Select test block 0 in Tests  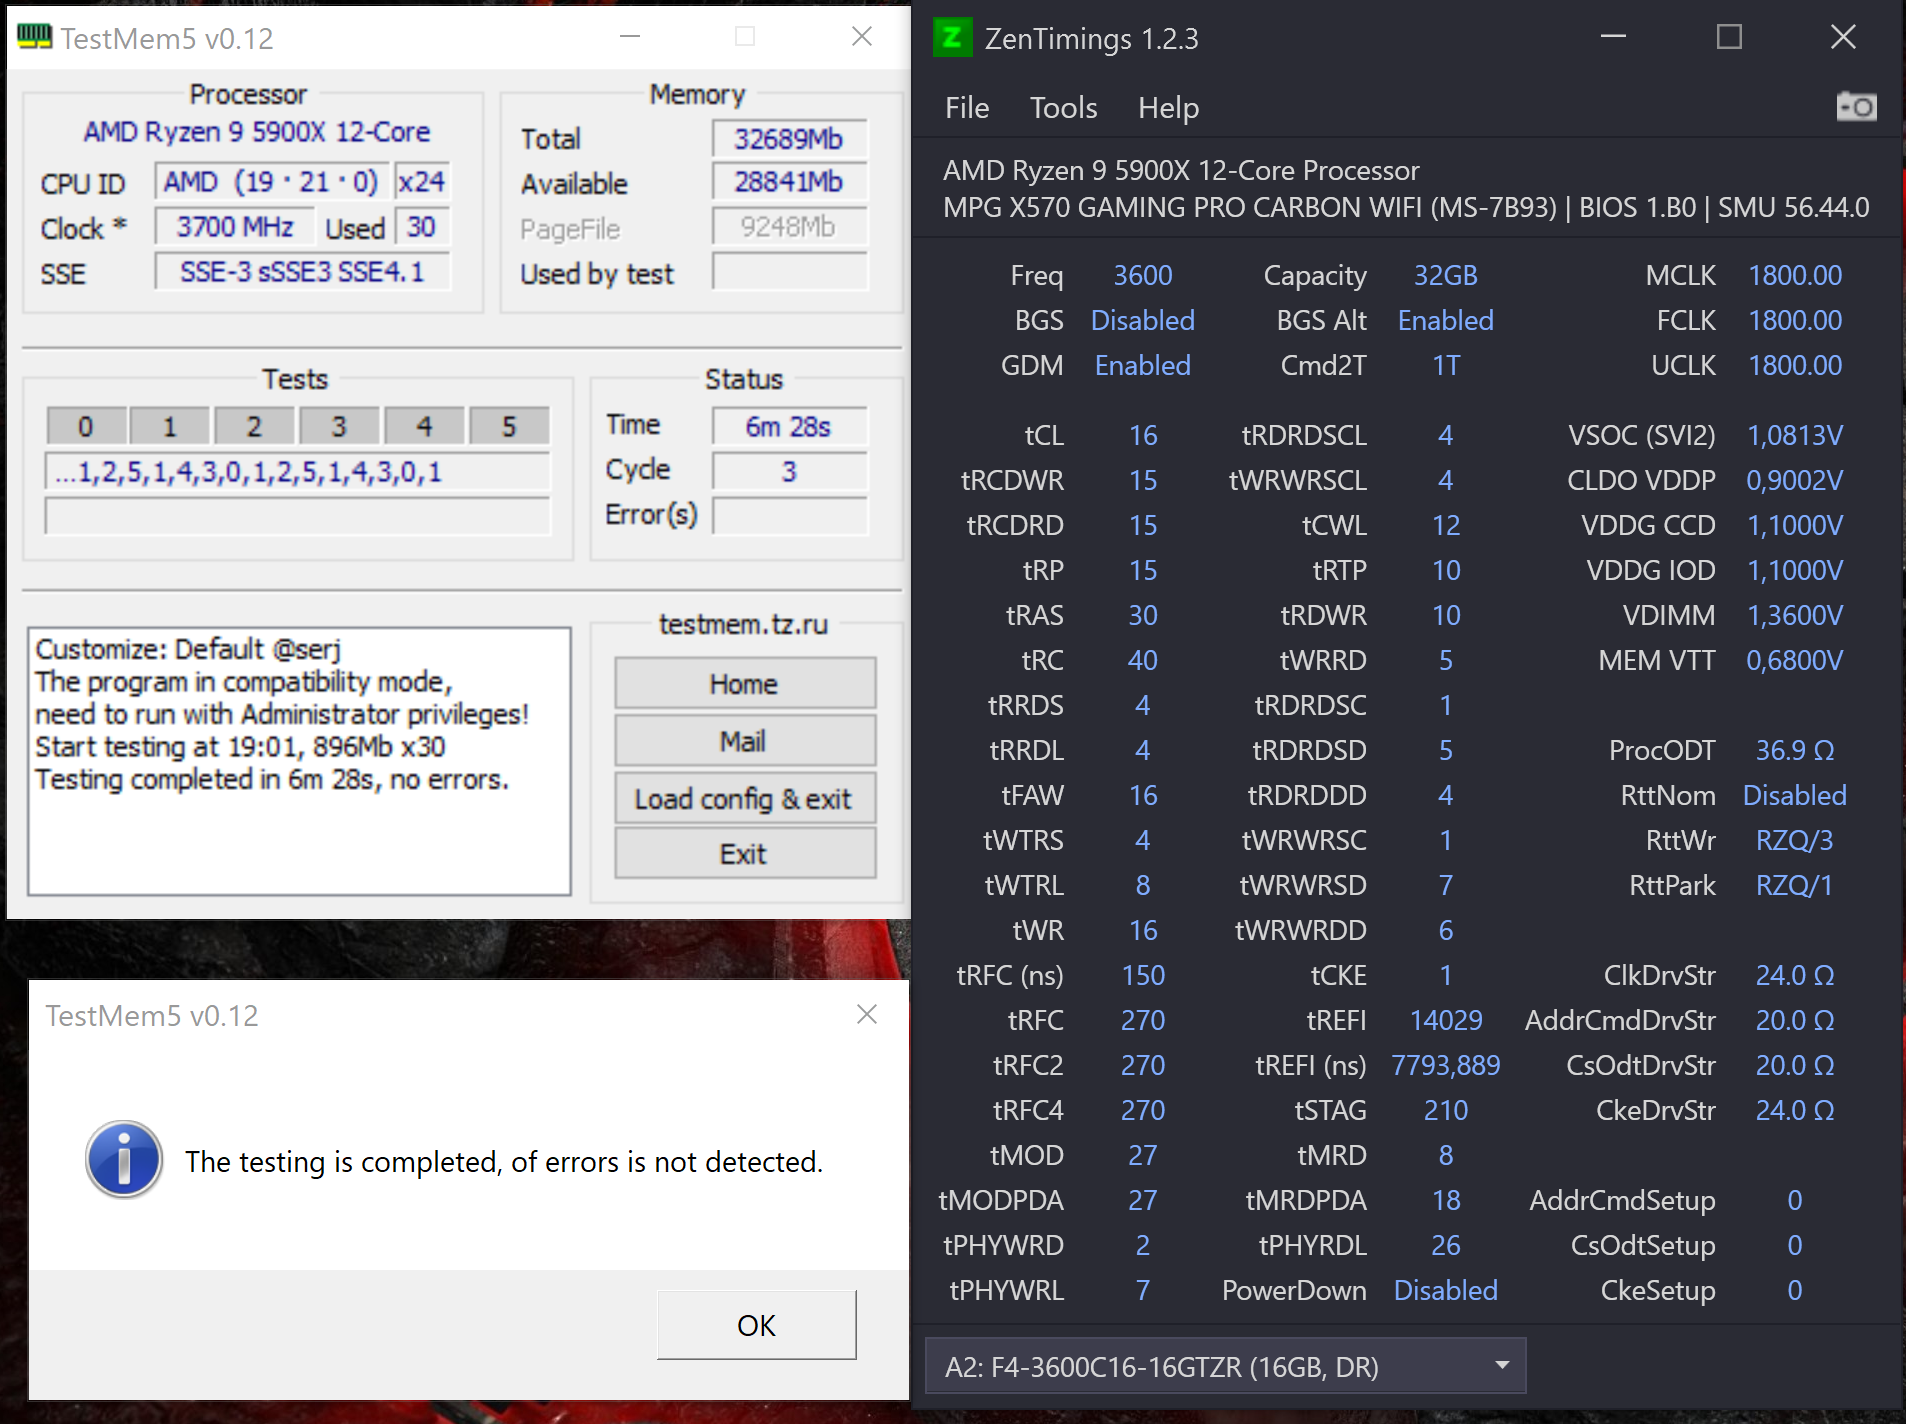coord(86,426)
